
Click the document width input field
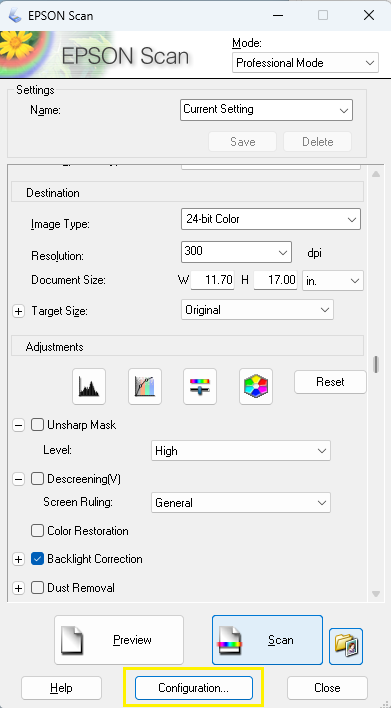[212, 280]
